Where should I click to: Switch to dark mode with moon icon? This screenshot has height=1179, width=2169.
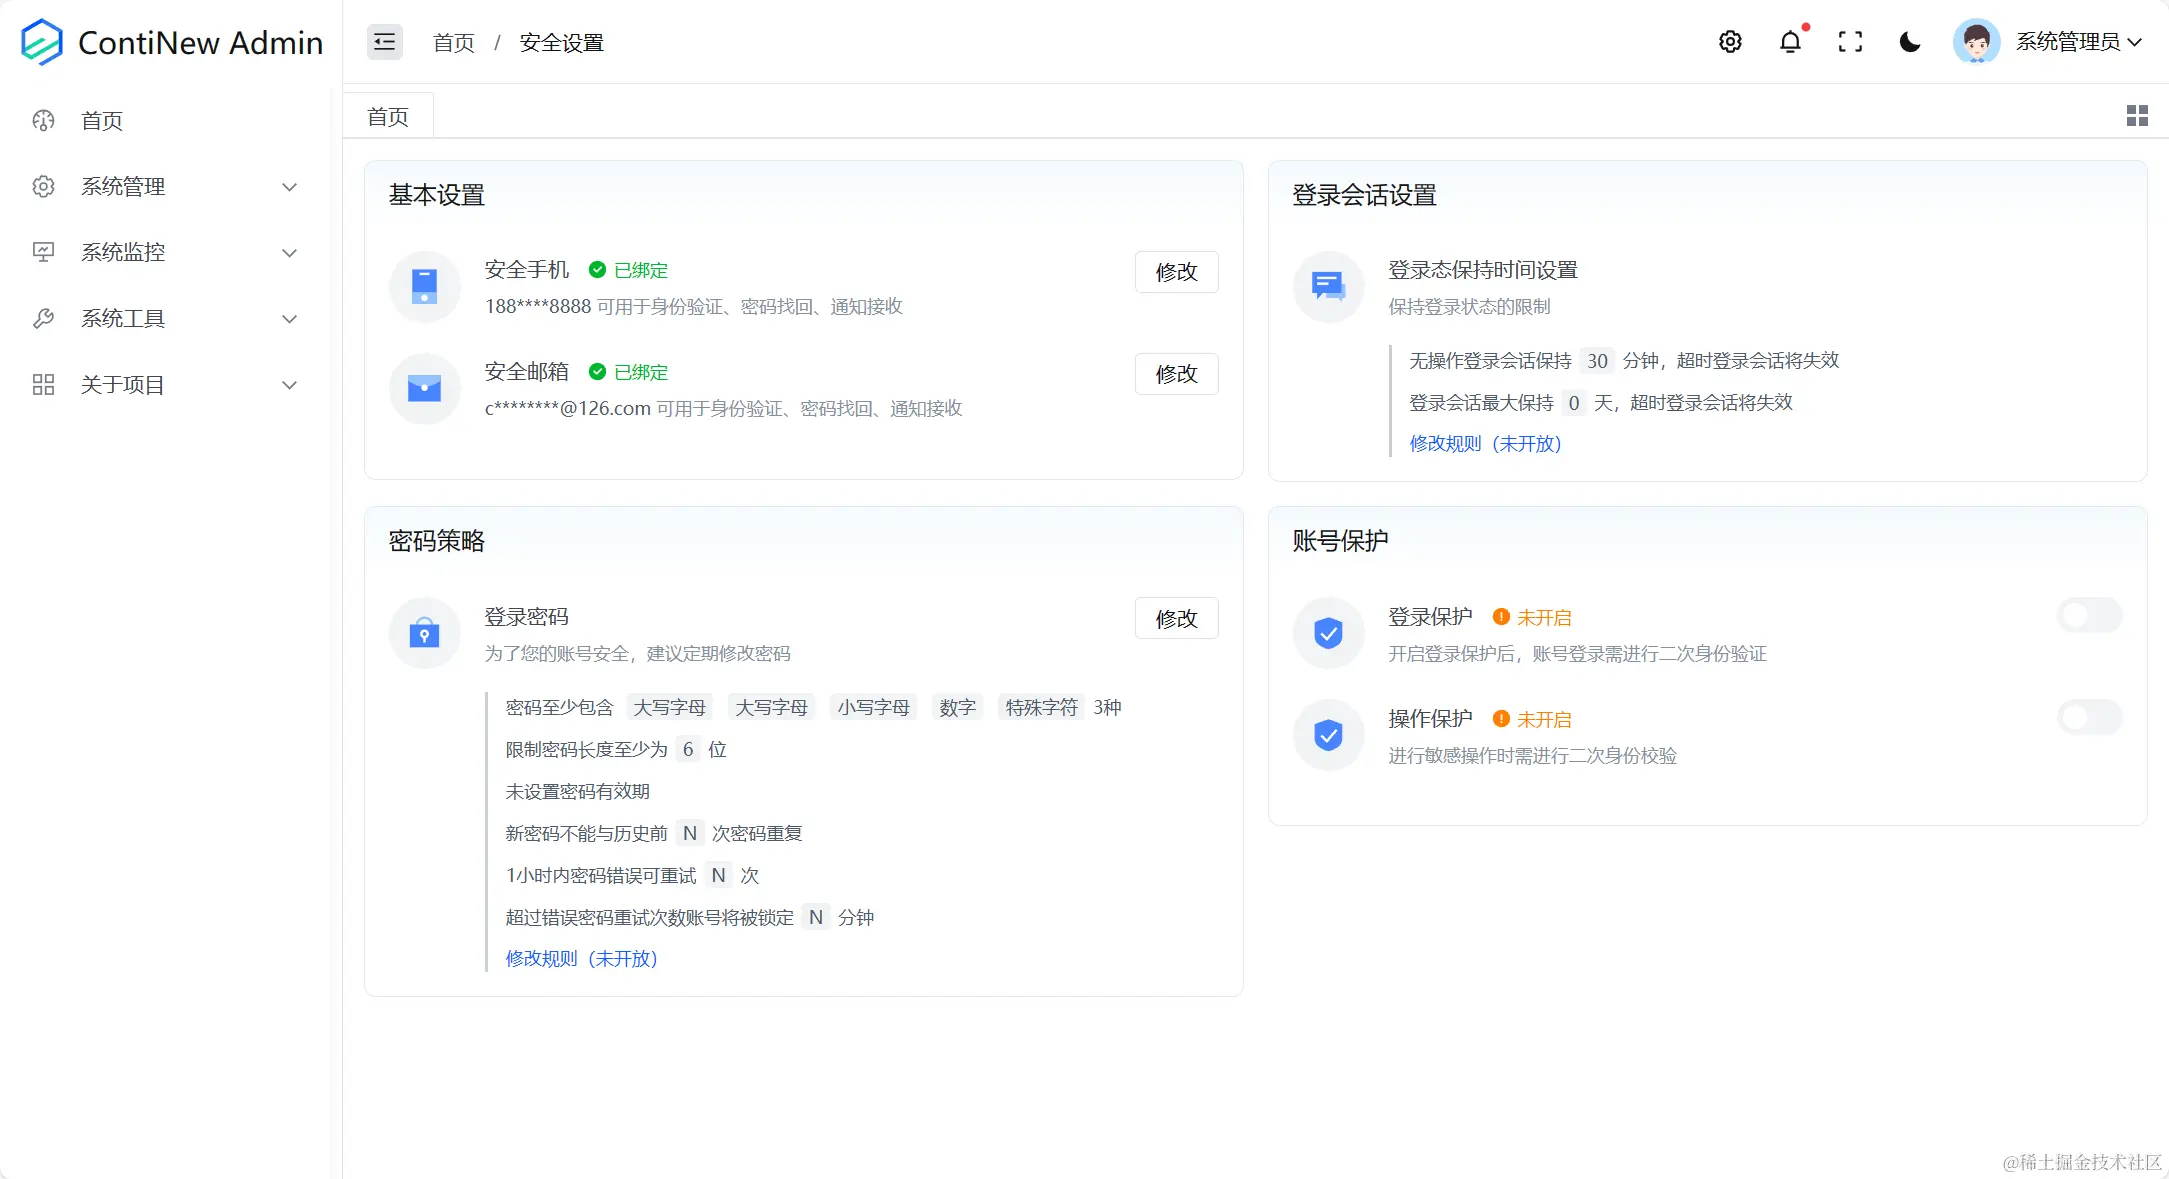point(1909,42)
